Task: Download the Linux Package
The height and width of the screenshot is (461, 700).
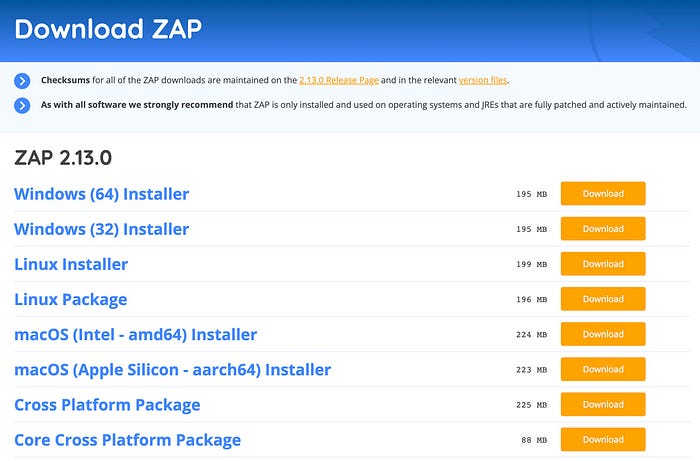Action: tap(603, 299)
